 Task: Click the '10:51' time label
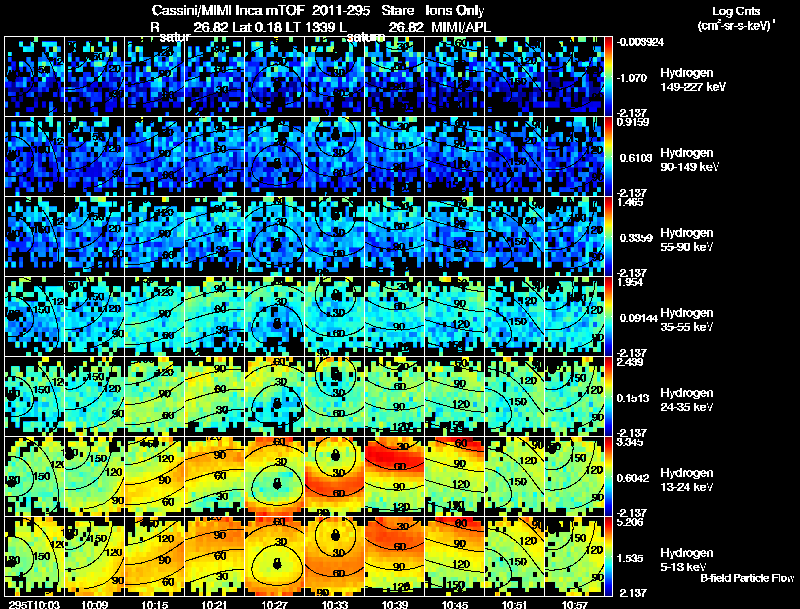(x=515, y=604)
